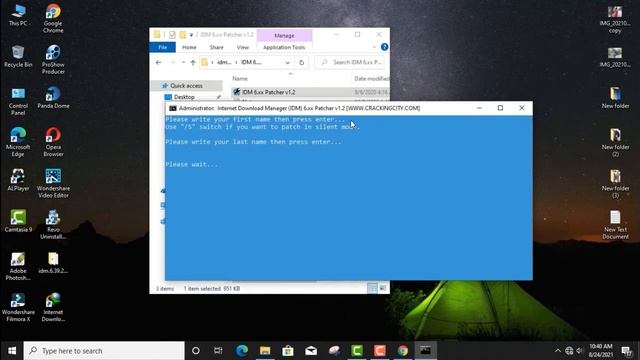Open the Mail app from the taskbar
The height and width of the screenshot is (360, 640).
click(311, 351)
